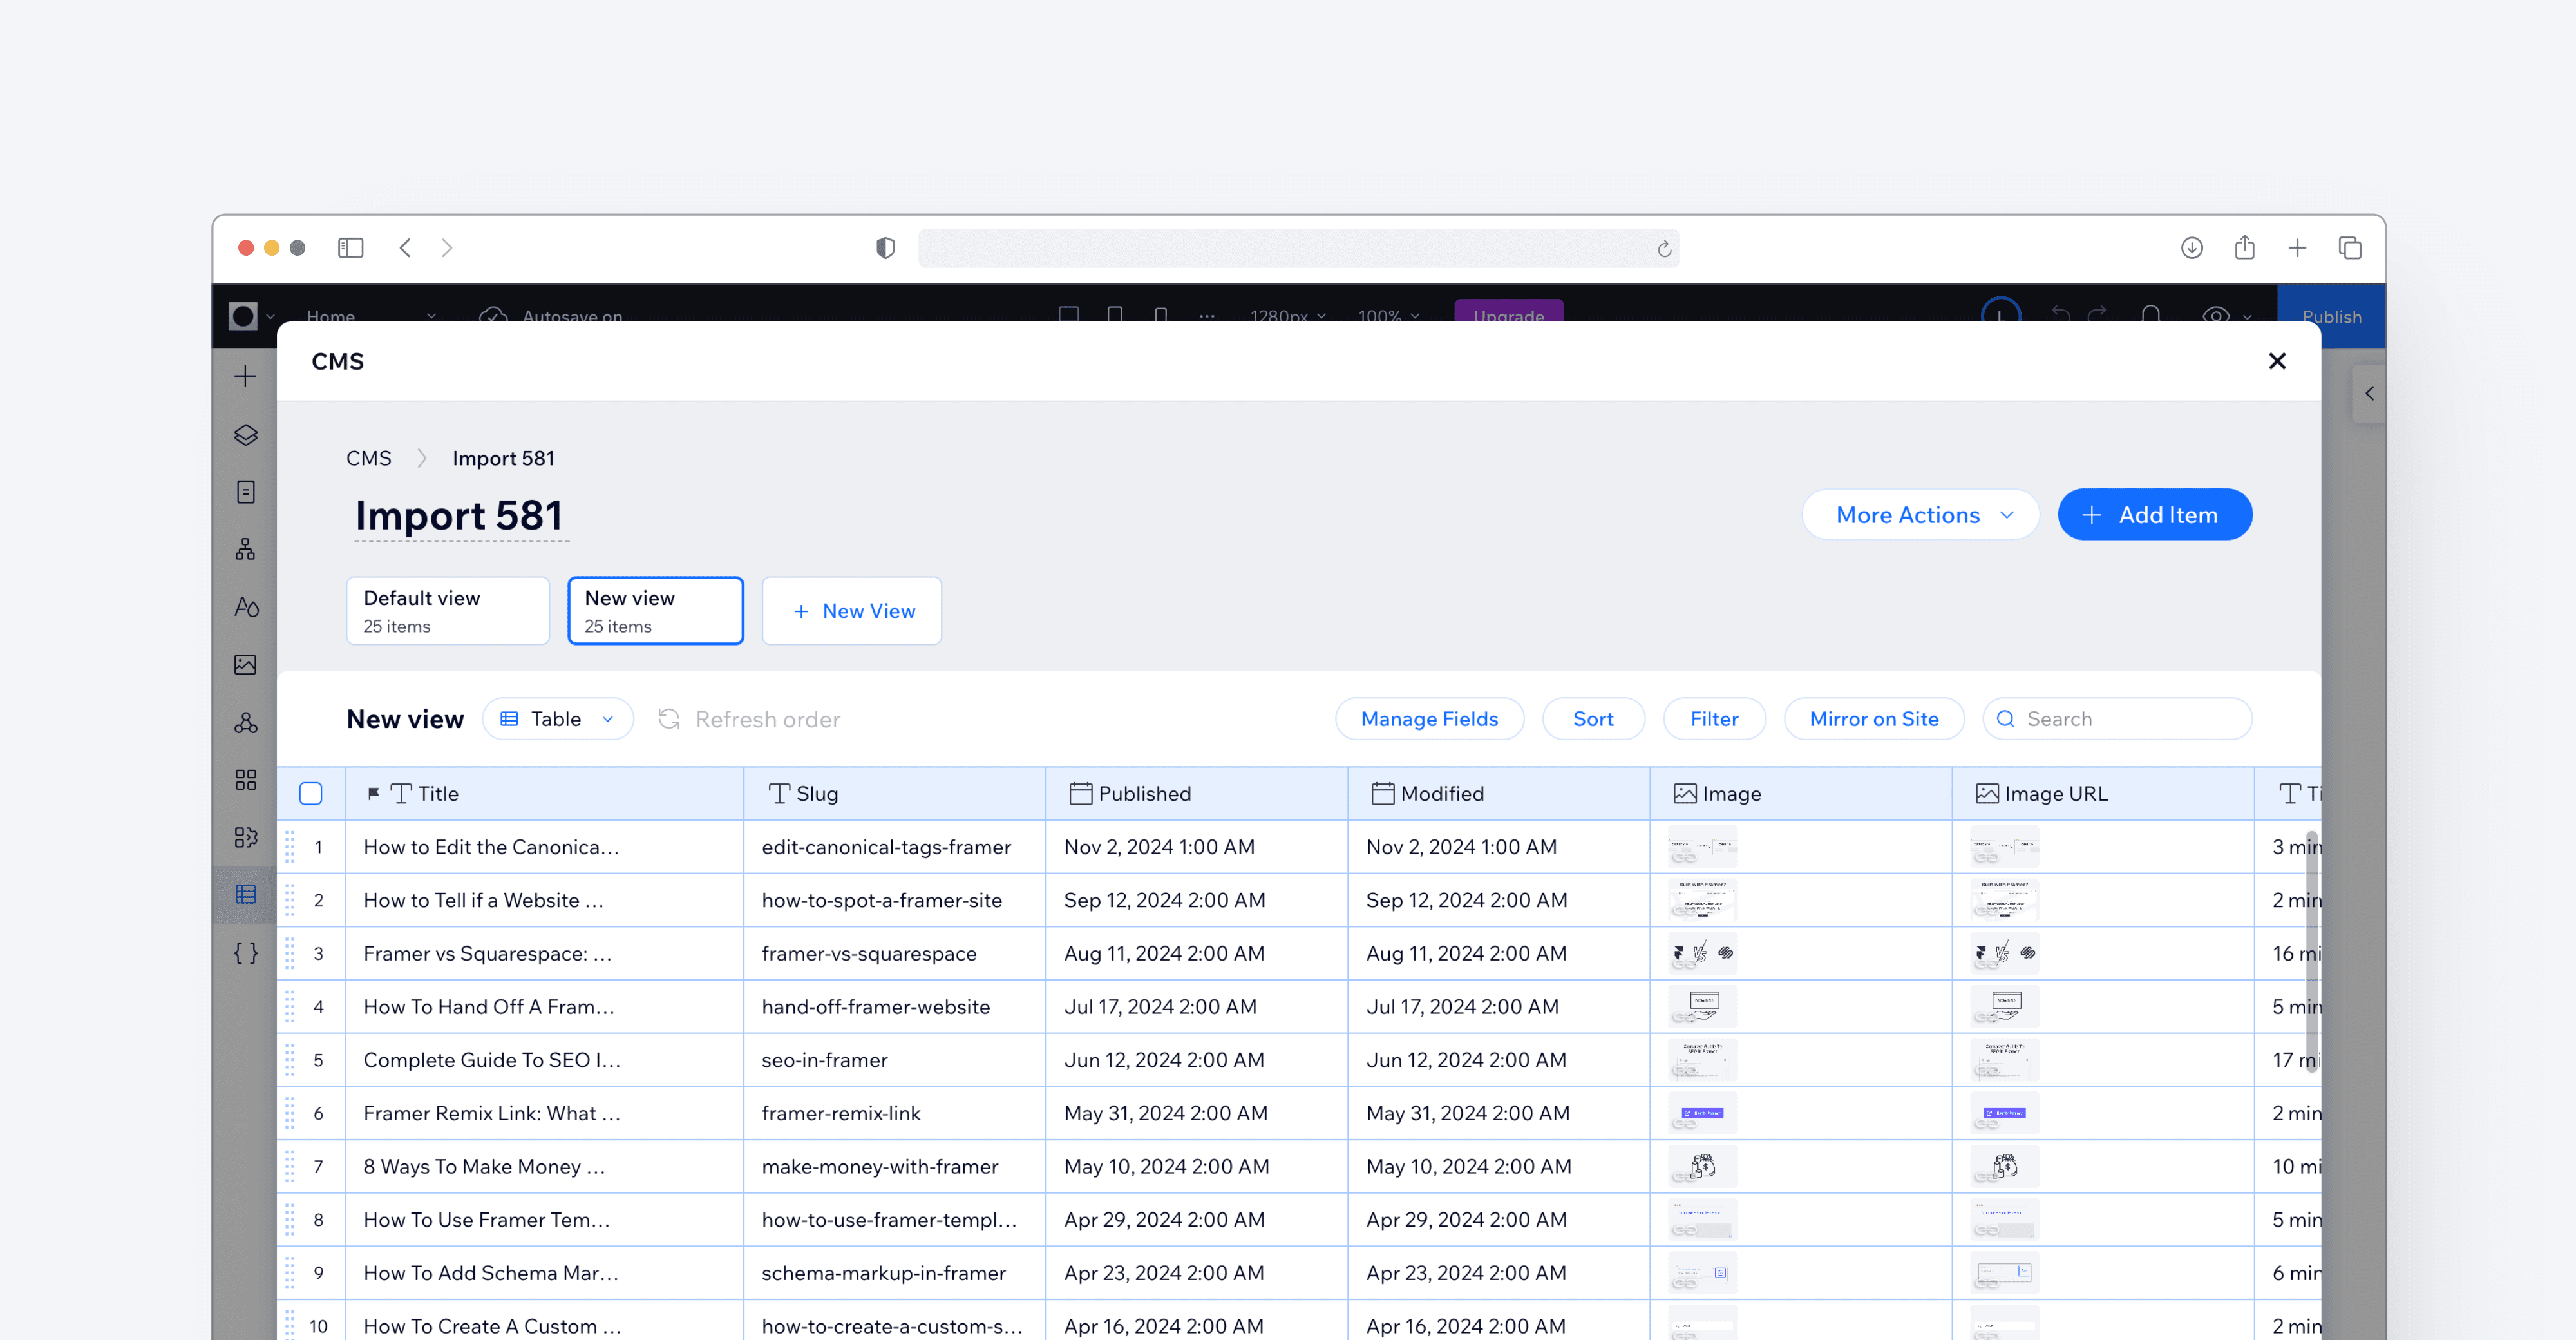Click the Refresh order icon
Image resolution: width=2576 pixels, height=1340 pixels.
pyautogui.click(x=669, y=719)
